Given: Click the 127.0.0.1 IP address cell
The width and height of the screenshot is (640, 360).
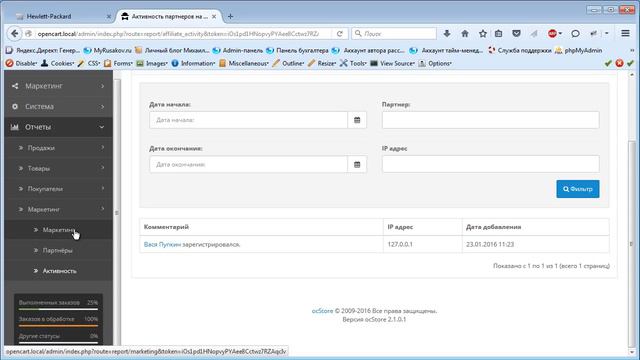Looking at the screenshot, I should pos(422,244).
